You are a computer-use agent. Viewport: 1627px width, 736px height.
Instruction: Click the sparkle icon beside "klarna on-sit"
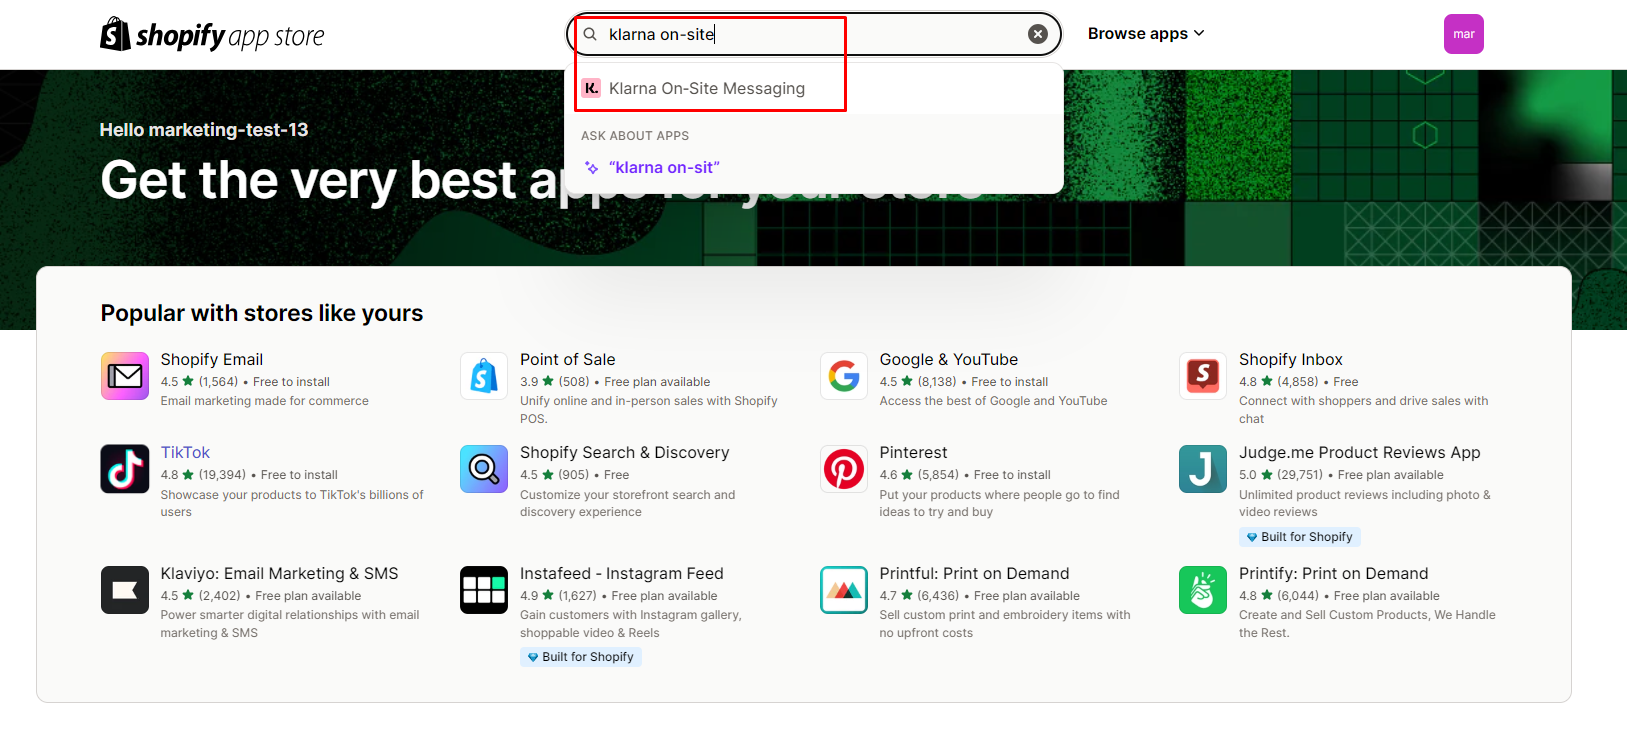pyautogui.click(x=591, y=168)
